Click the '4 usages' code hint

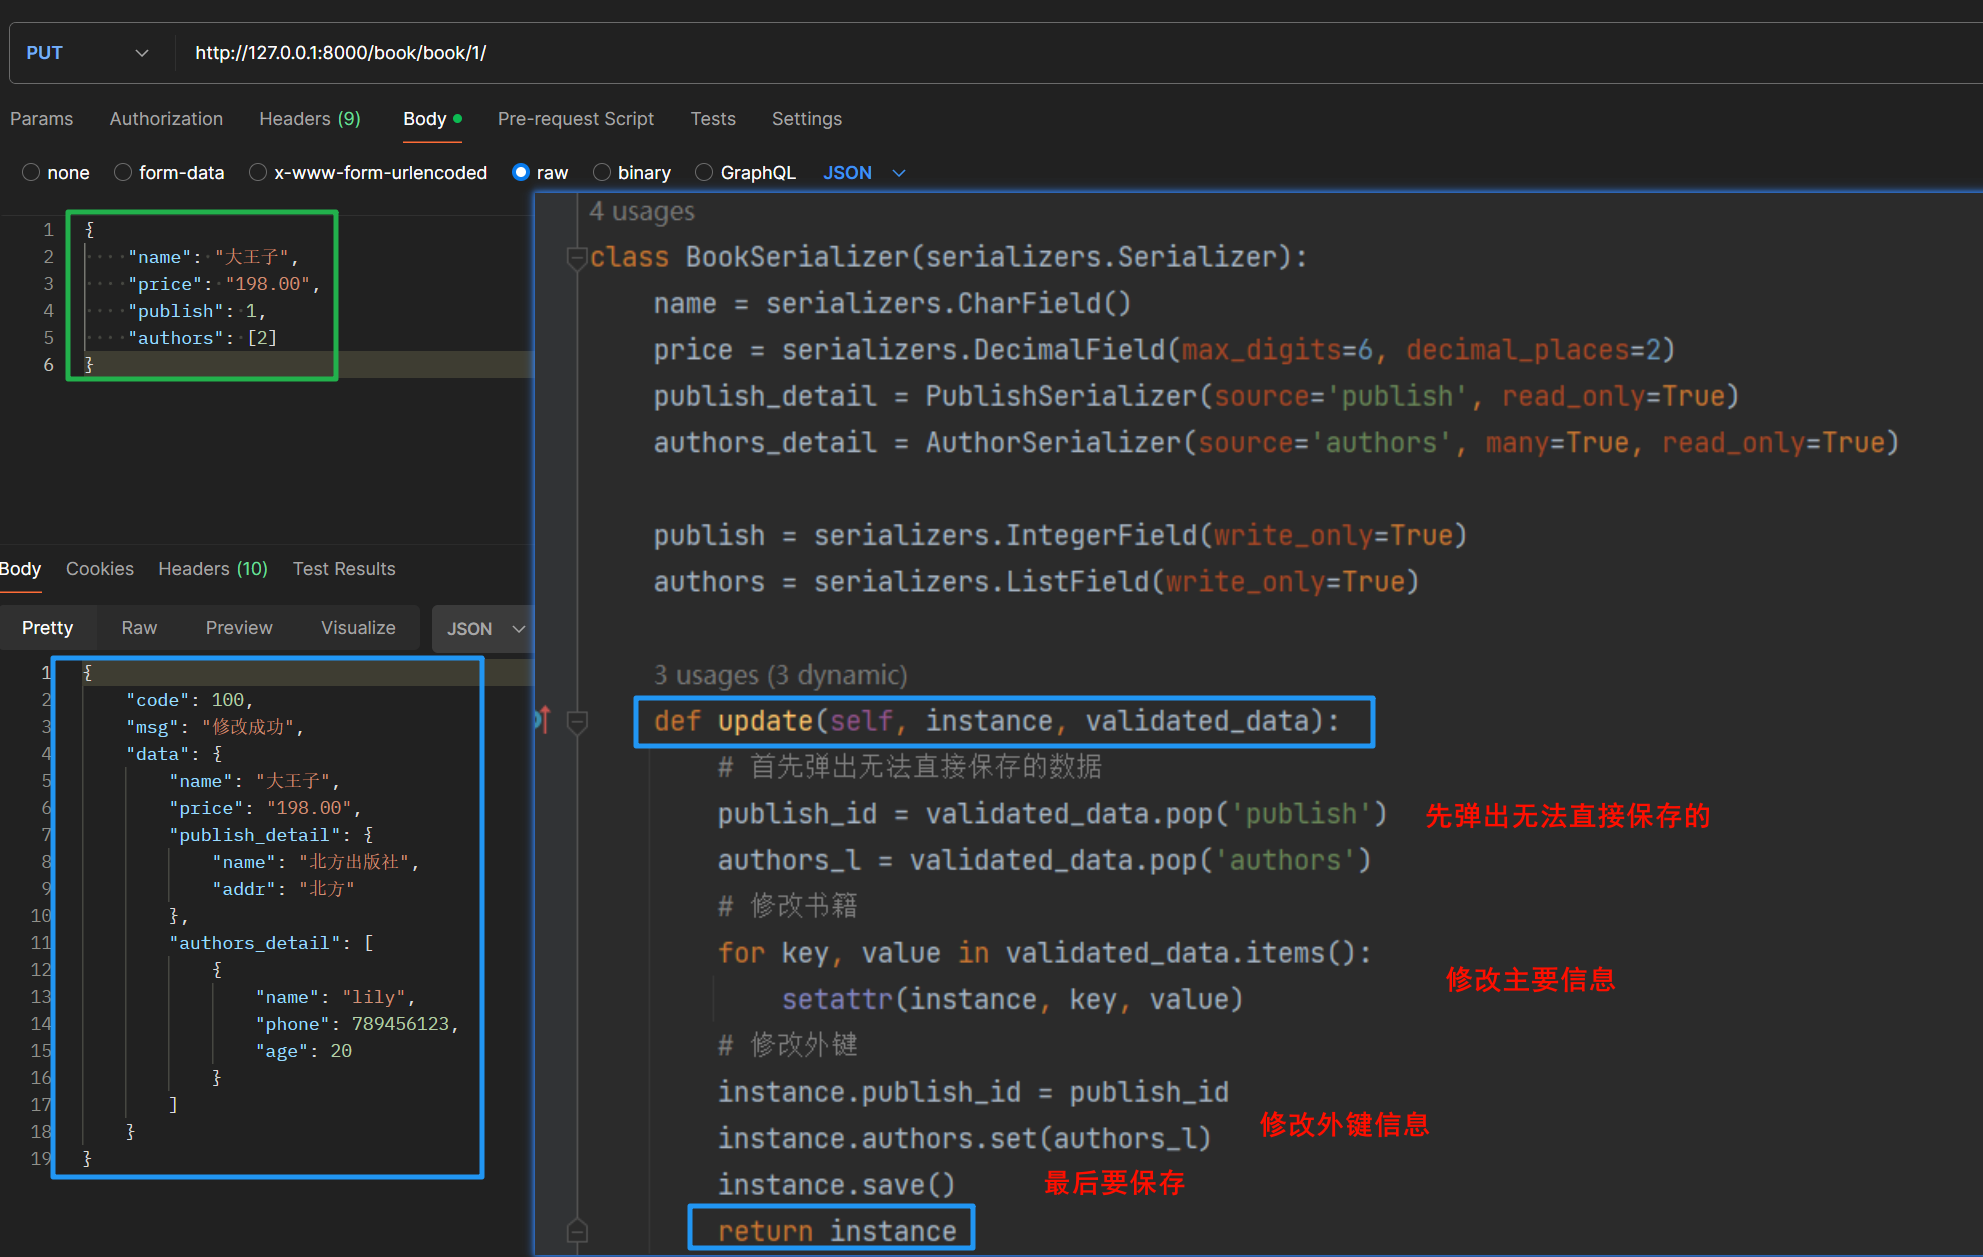[x=642, y=212]
